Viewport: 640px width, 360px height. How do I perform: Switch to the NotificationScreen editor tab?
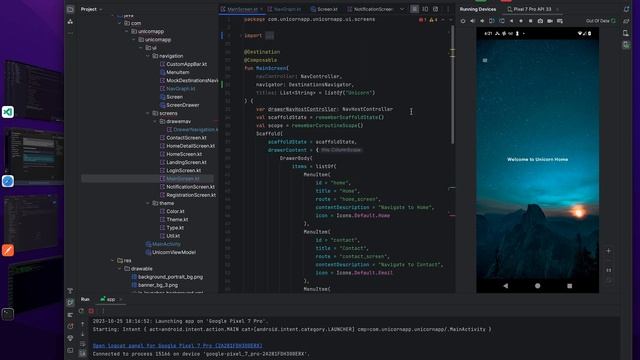point(370,9)
